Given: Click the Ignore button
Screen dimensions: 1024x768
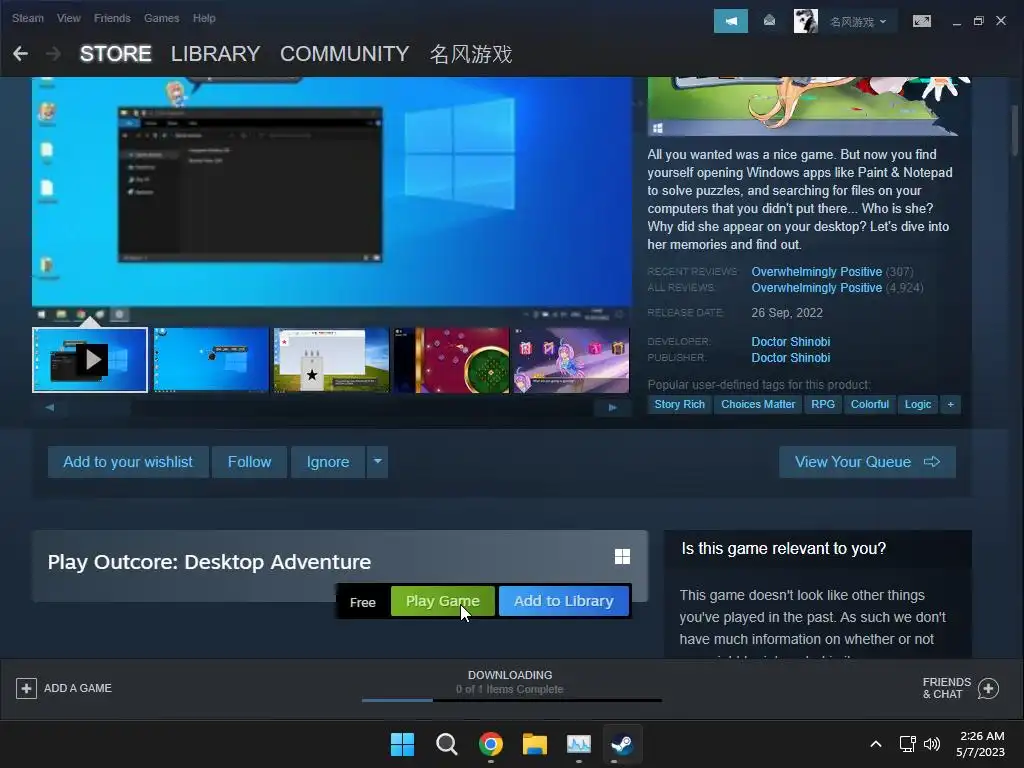Looking at the screenshot, I should [x=328, y=462].
